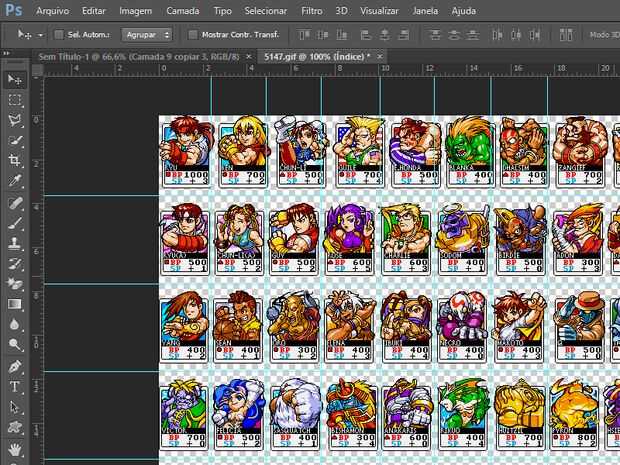Select the horizontal Type tool
Screen dimensions: 620x465
tap(15, 387)
